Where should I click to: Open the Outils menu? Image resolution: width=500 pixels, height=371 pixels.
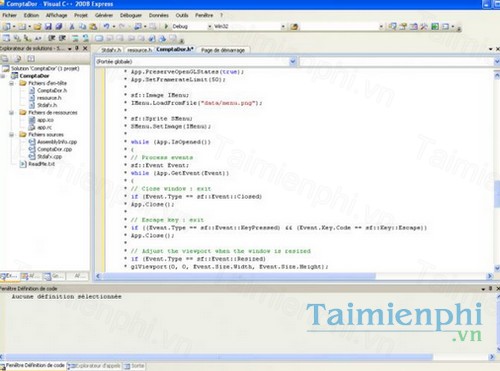182,15
